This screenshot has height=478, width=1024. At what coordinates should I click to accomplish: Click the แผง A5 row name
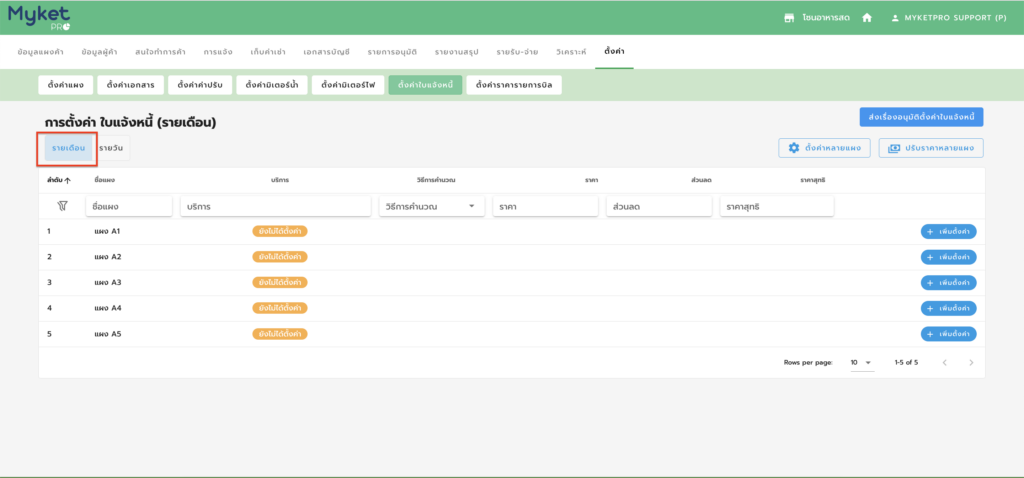click(108, 334)
